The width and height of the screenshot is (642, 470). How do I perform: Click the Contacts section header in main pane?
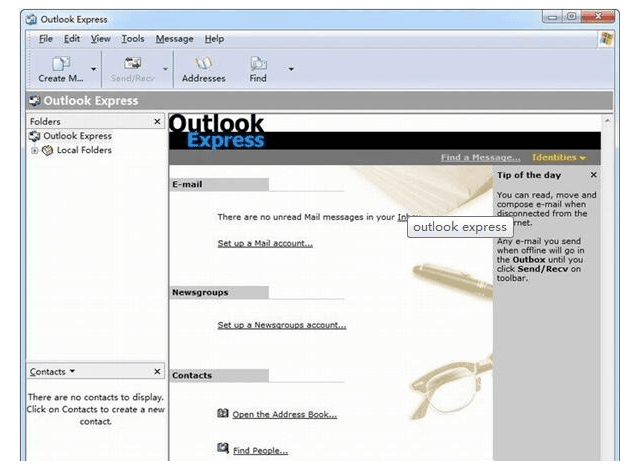[219, 375]
